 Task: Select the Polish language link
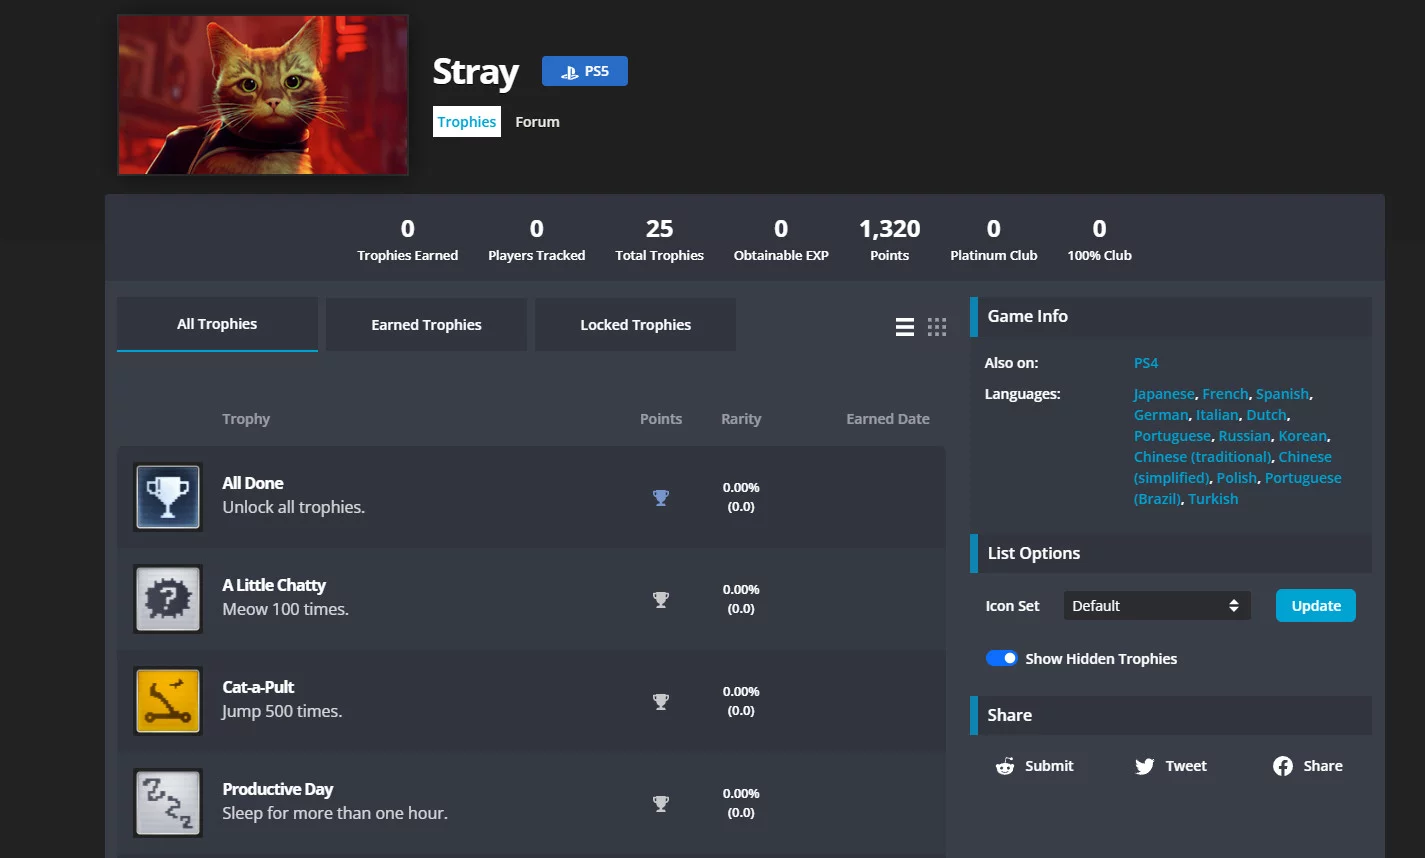coord(1237,478)
